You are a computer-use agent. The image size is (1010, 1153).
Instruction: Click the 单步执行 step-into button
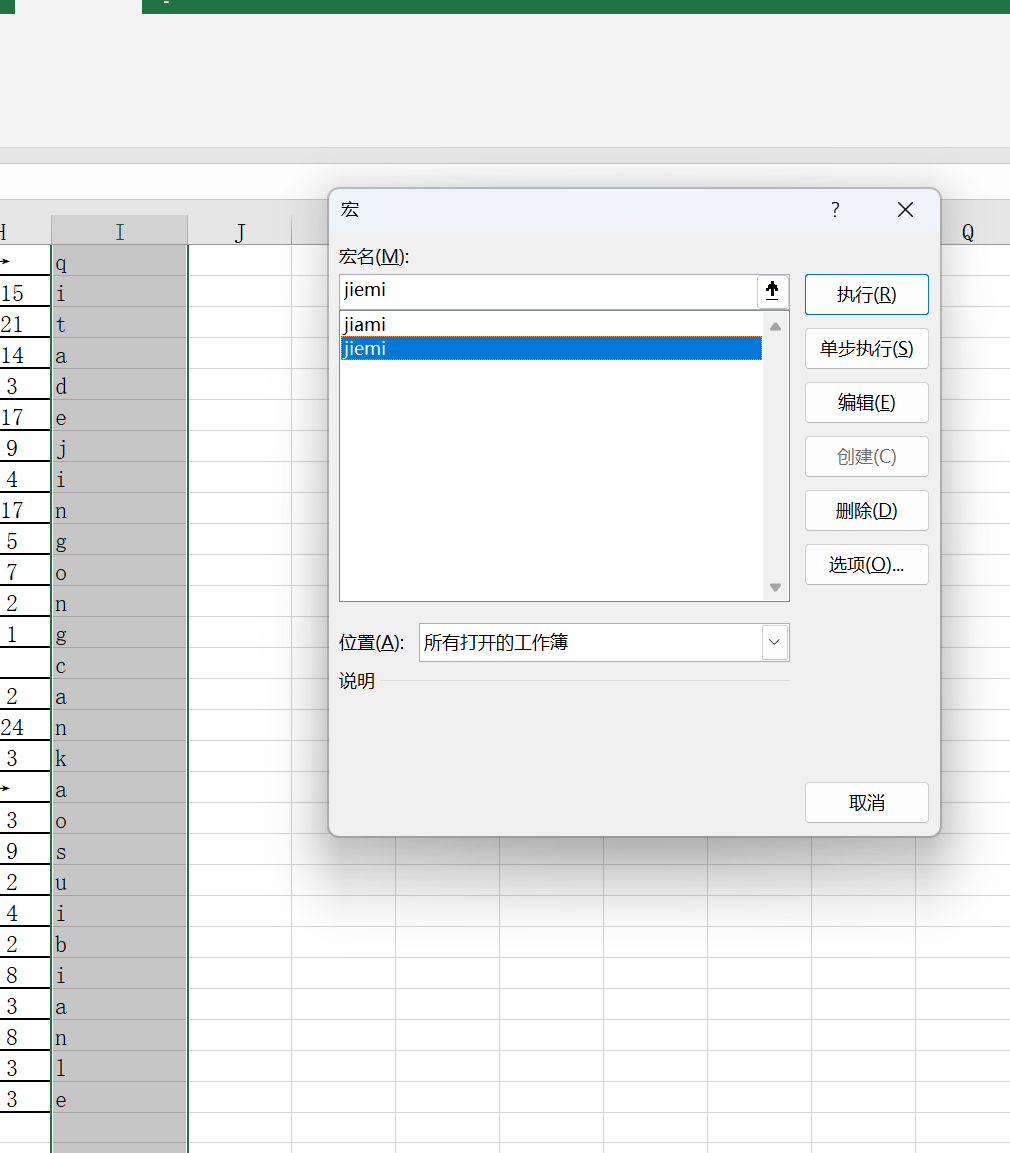point(866,349)
